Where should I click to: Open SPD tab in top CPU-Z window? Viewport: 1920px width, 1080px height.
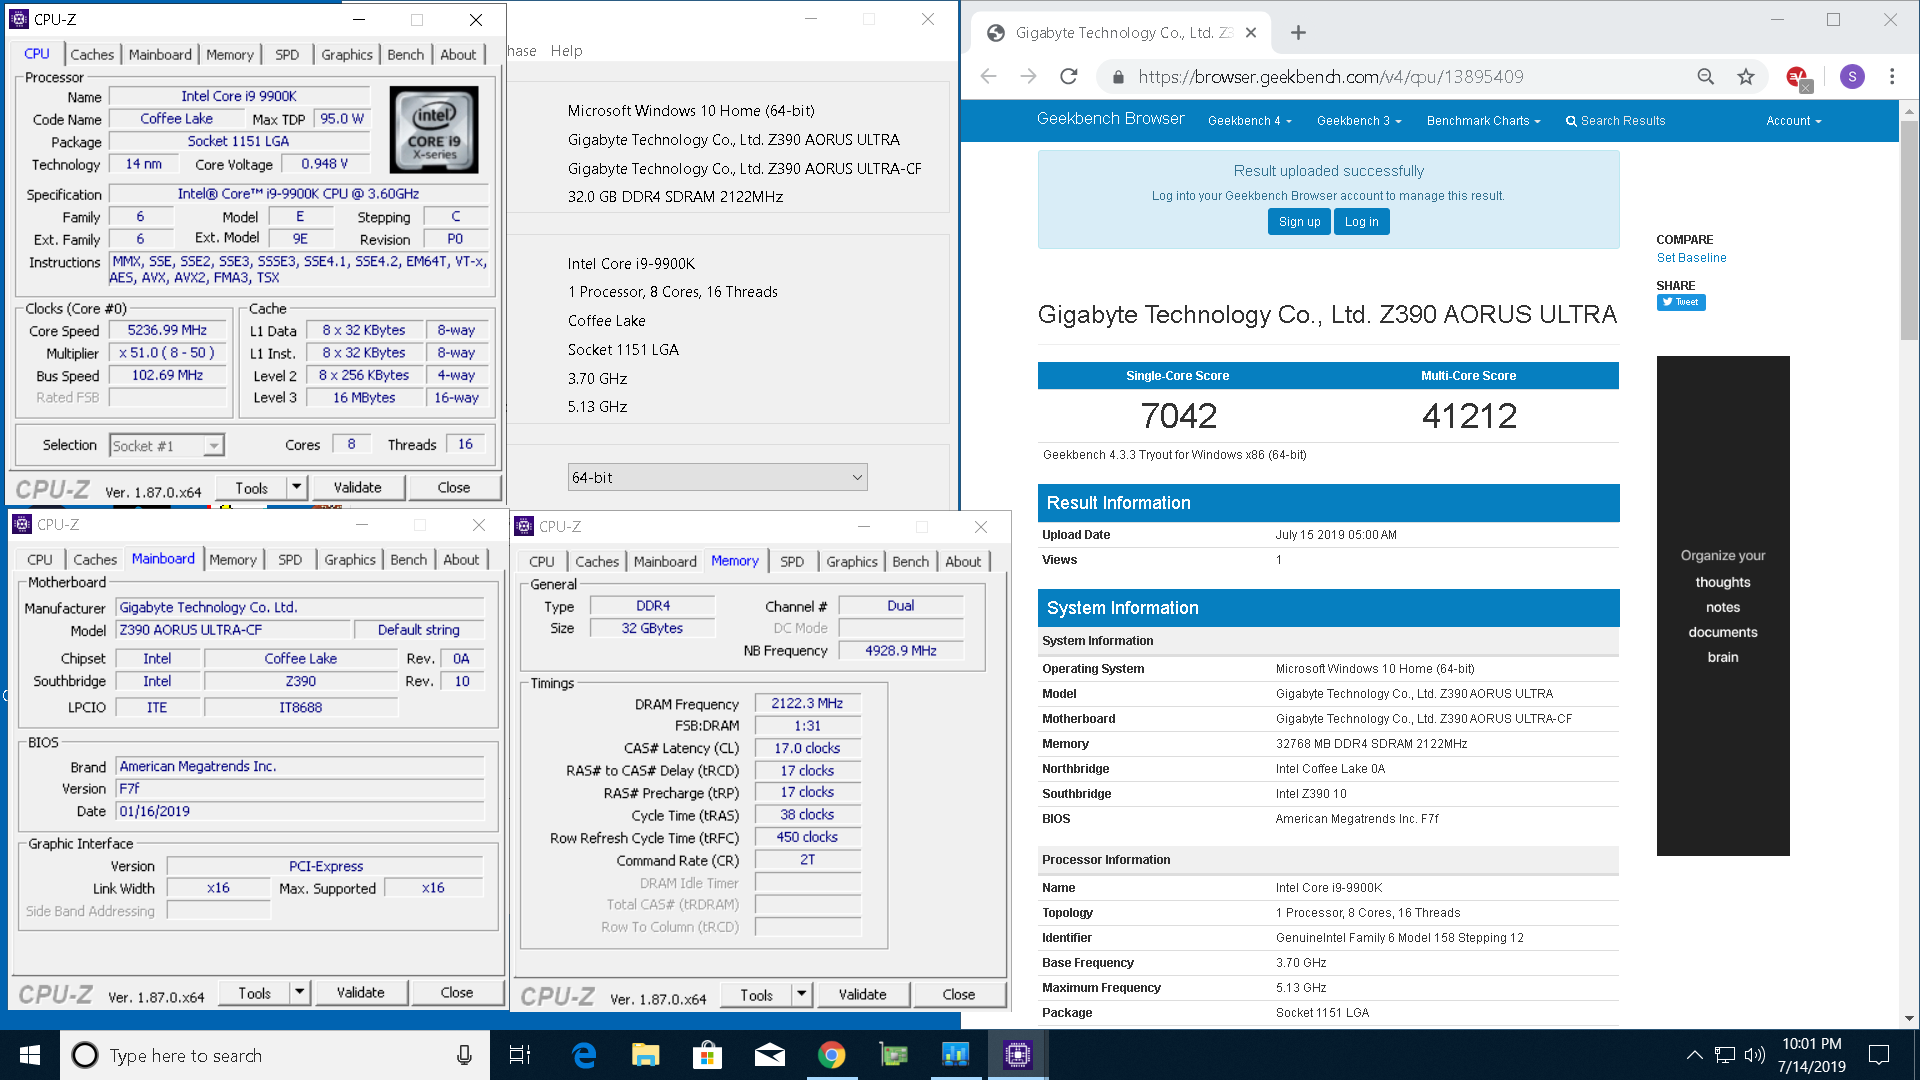point(287,55)
